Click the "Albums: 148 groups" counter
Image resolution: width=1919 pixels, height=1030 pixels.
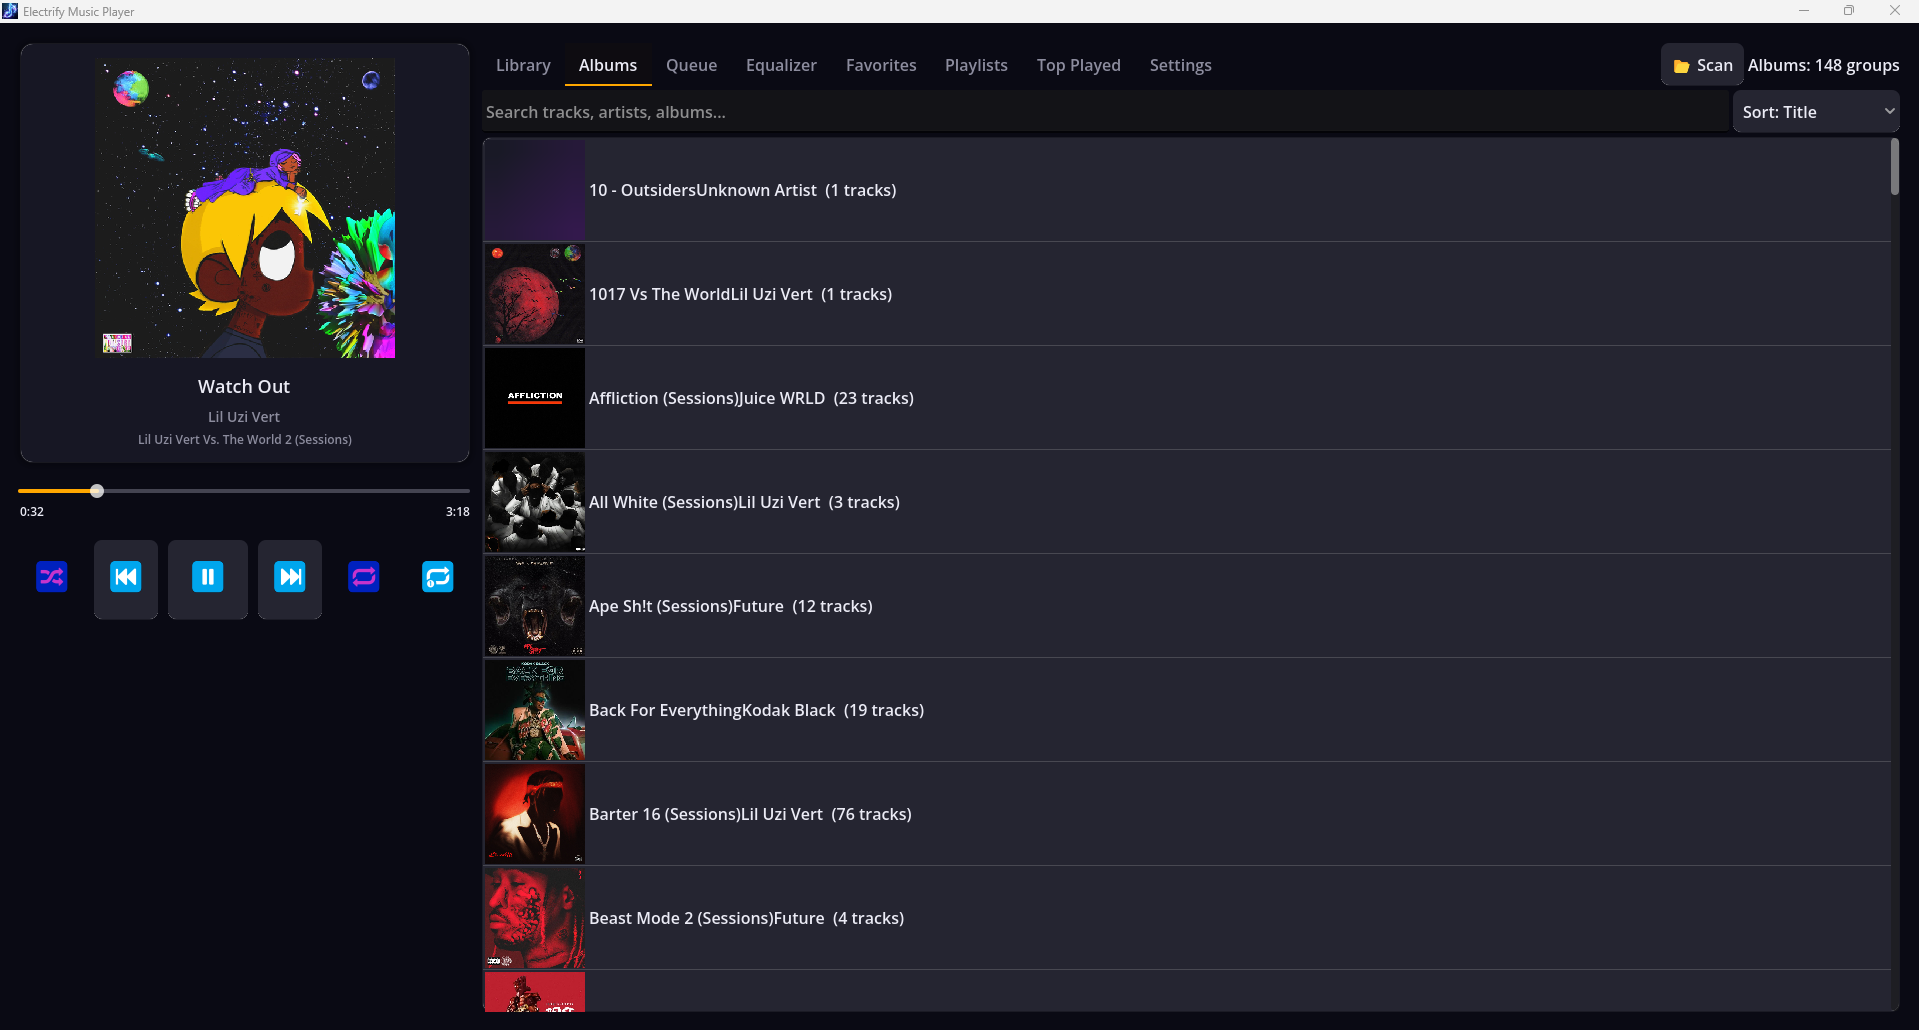pyautogui.click(x=1823, y=65)
